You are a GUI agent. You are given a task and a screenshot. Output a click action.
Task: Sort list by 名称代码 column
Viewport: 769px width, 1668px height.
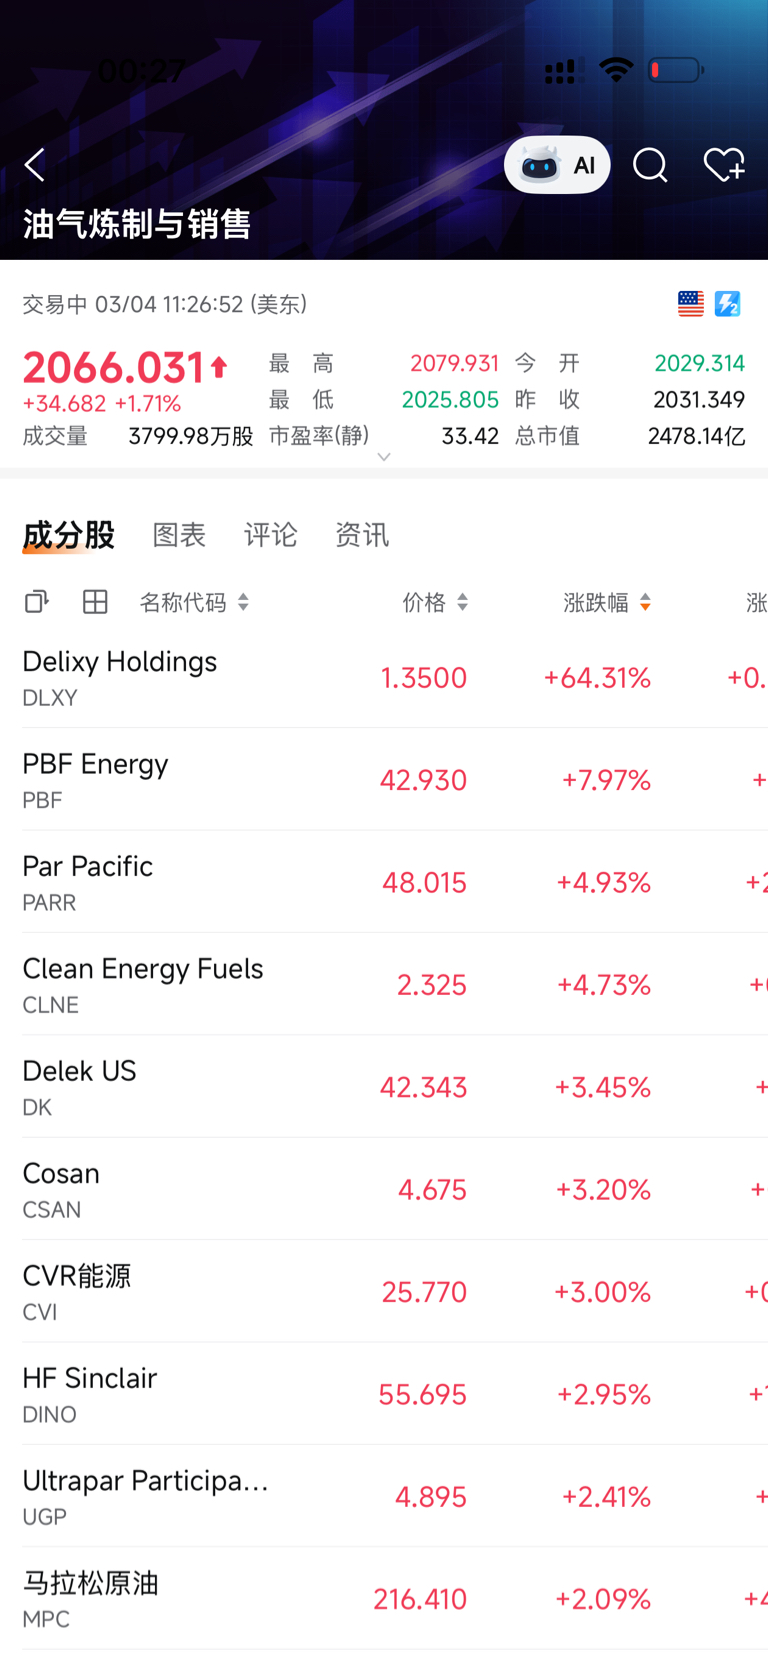point(194,602)
